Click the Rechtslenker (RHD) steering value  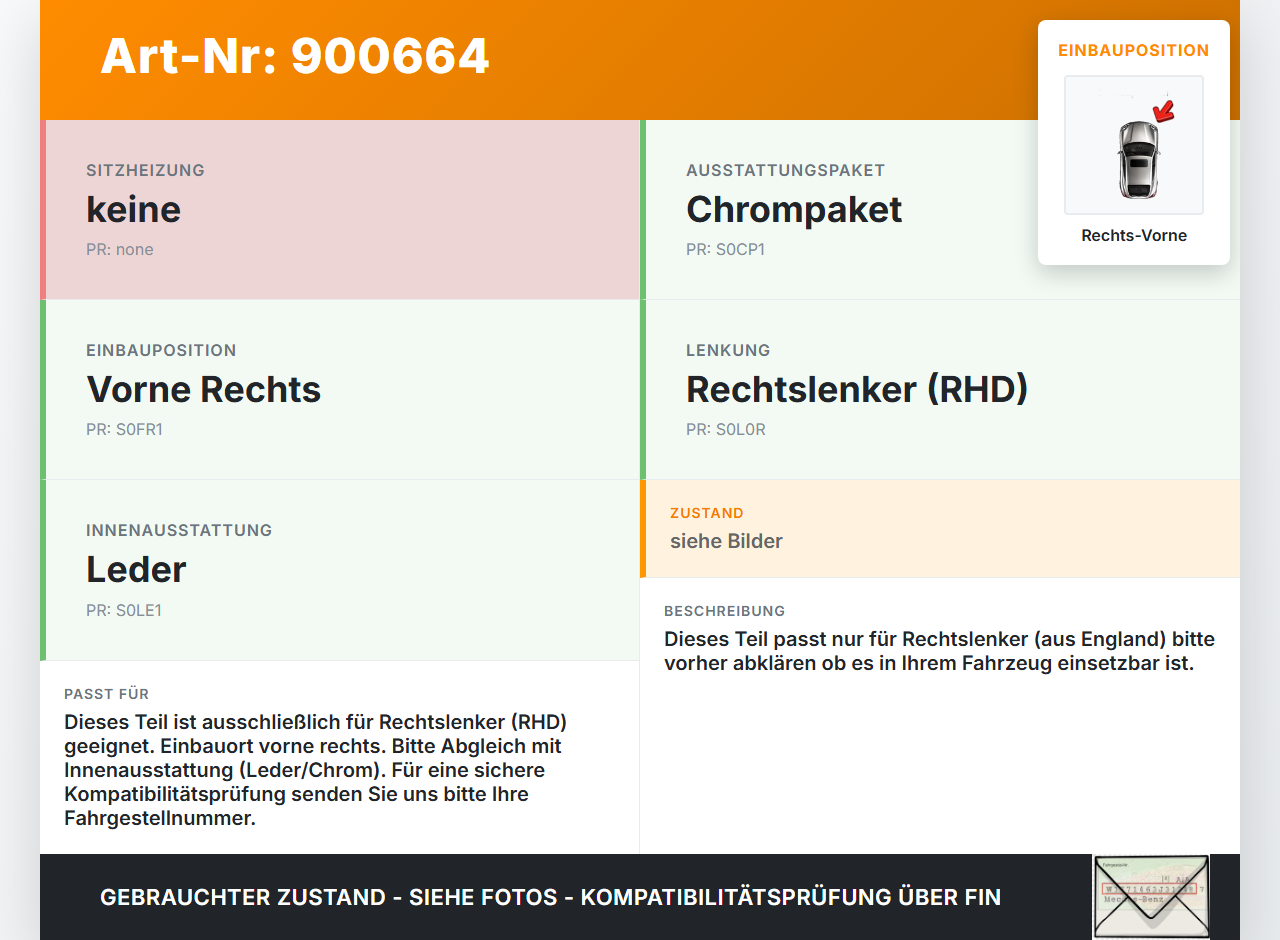click(x=857, y=389)
